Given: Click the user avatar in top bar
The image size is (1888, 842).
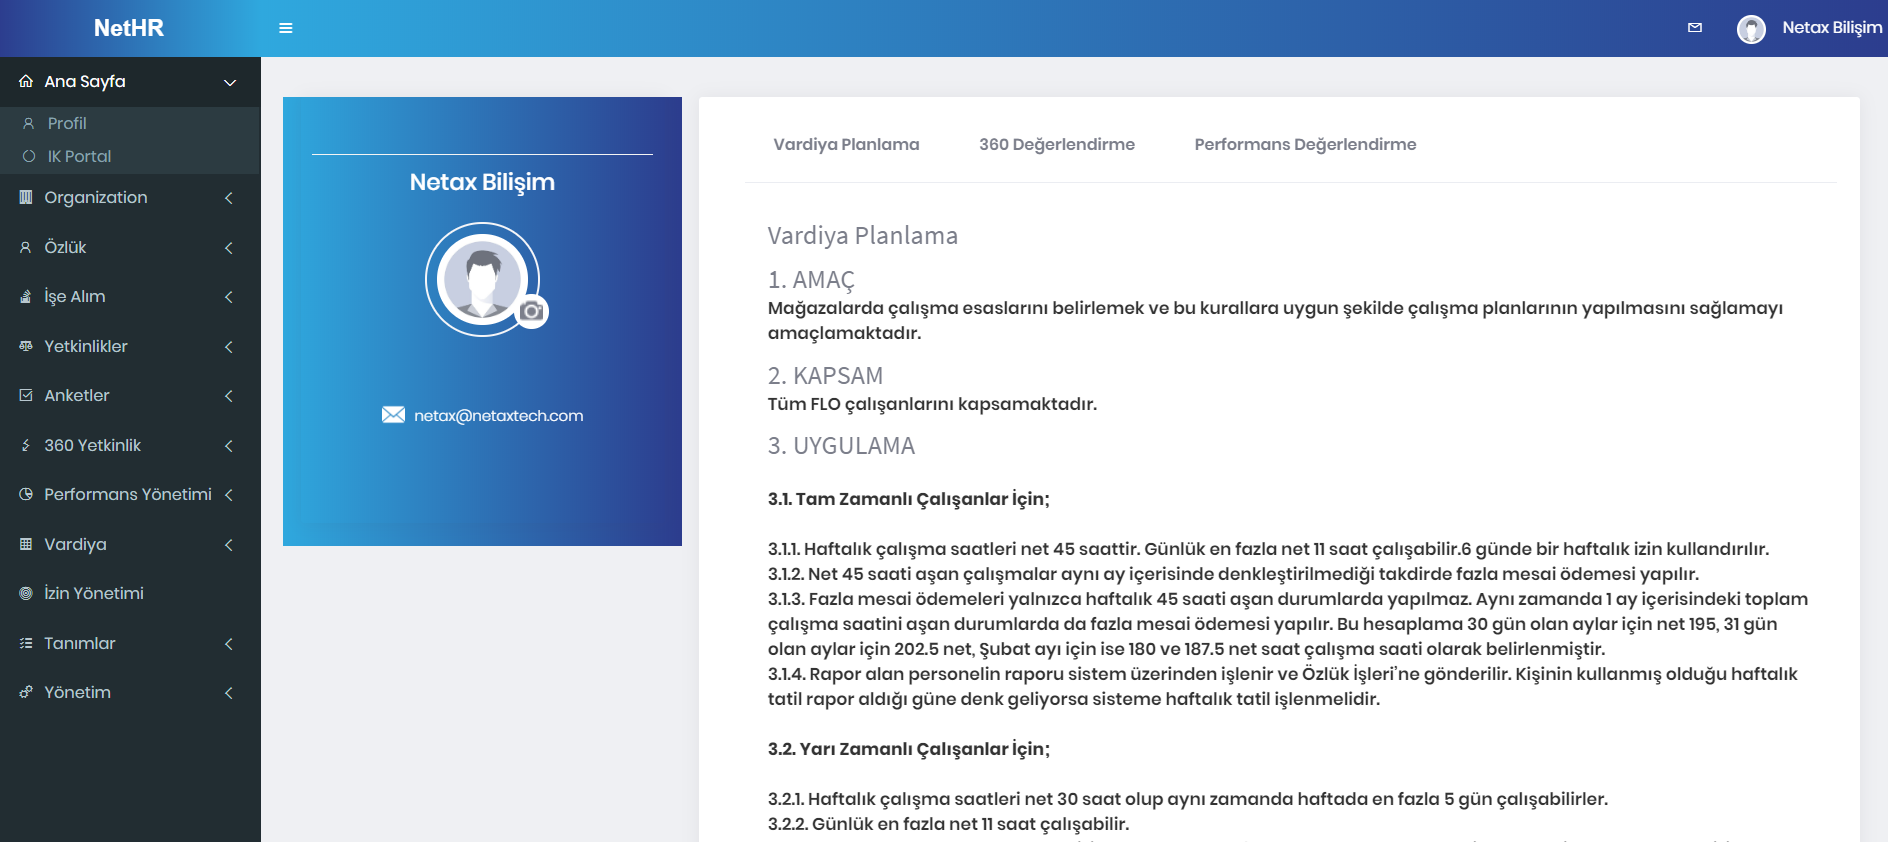Looking at the screenshot, I should pos(1751,29).
